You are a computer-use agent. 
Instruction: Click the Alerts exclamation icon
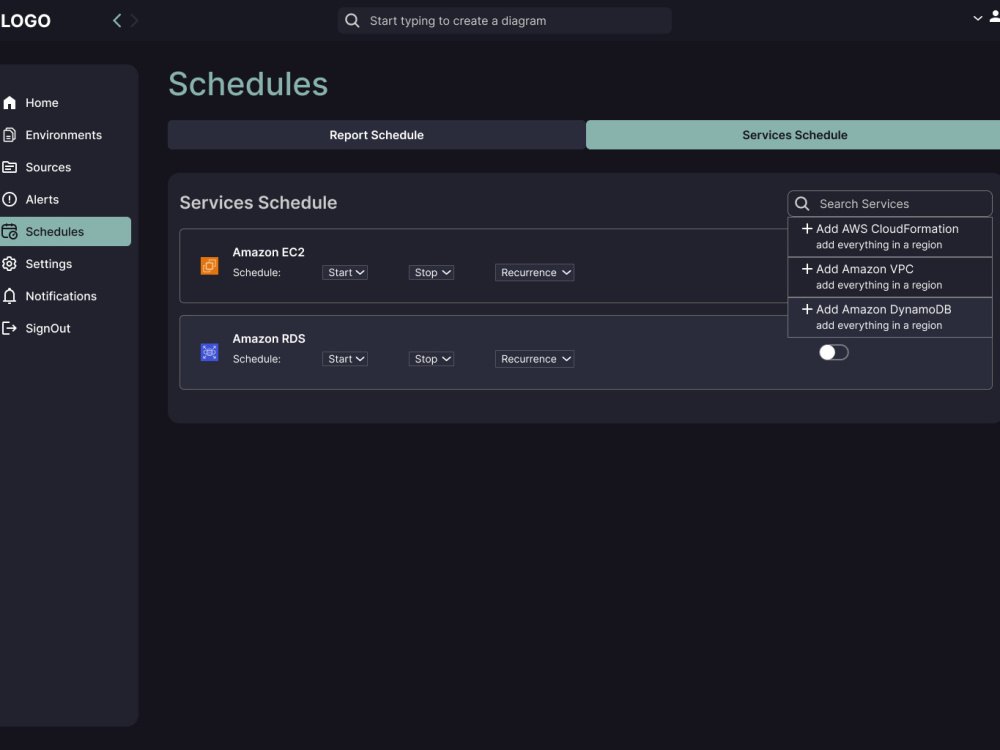[x=10, y=199]
